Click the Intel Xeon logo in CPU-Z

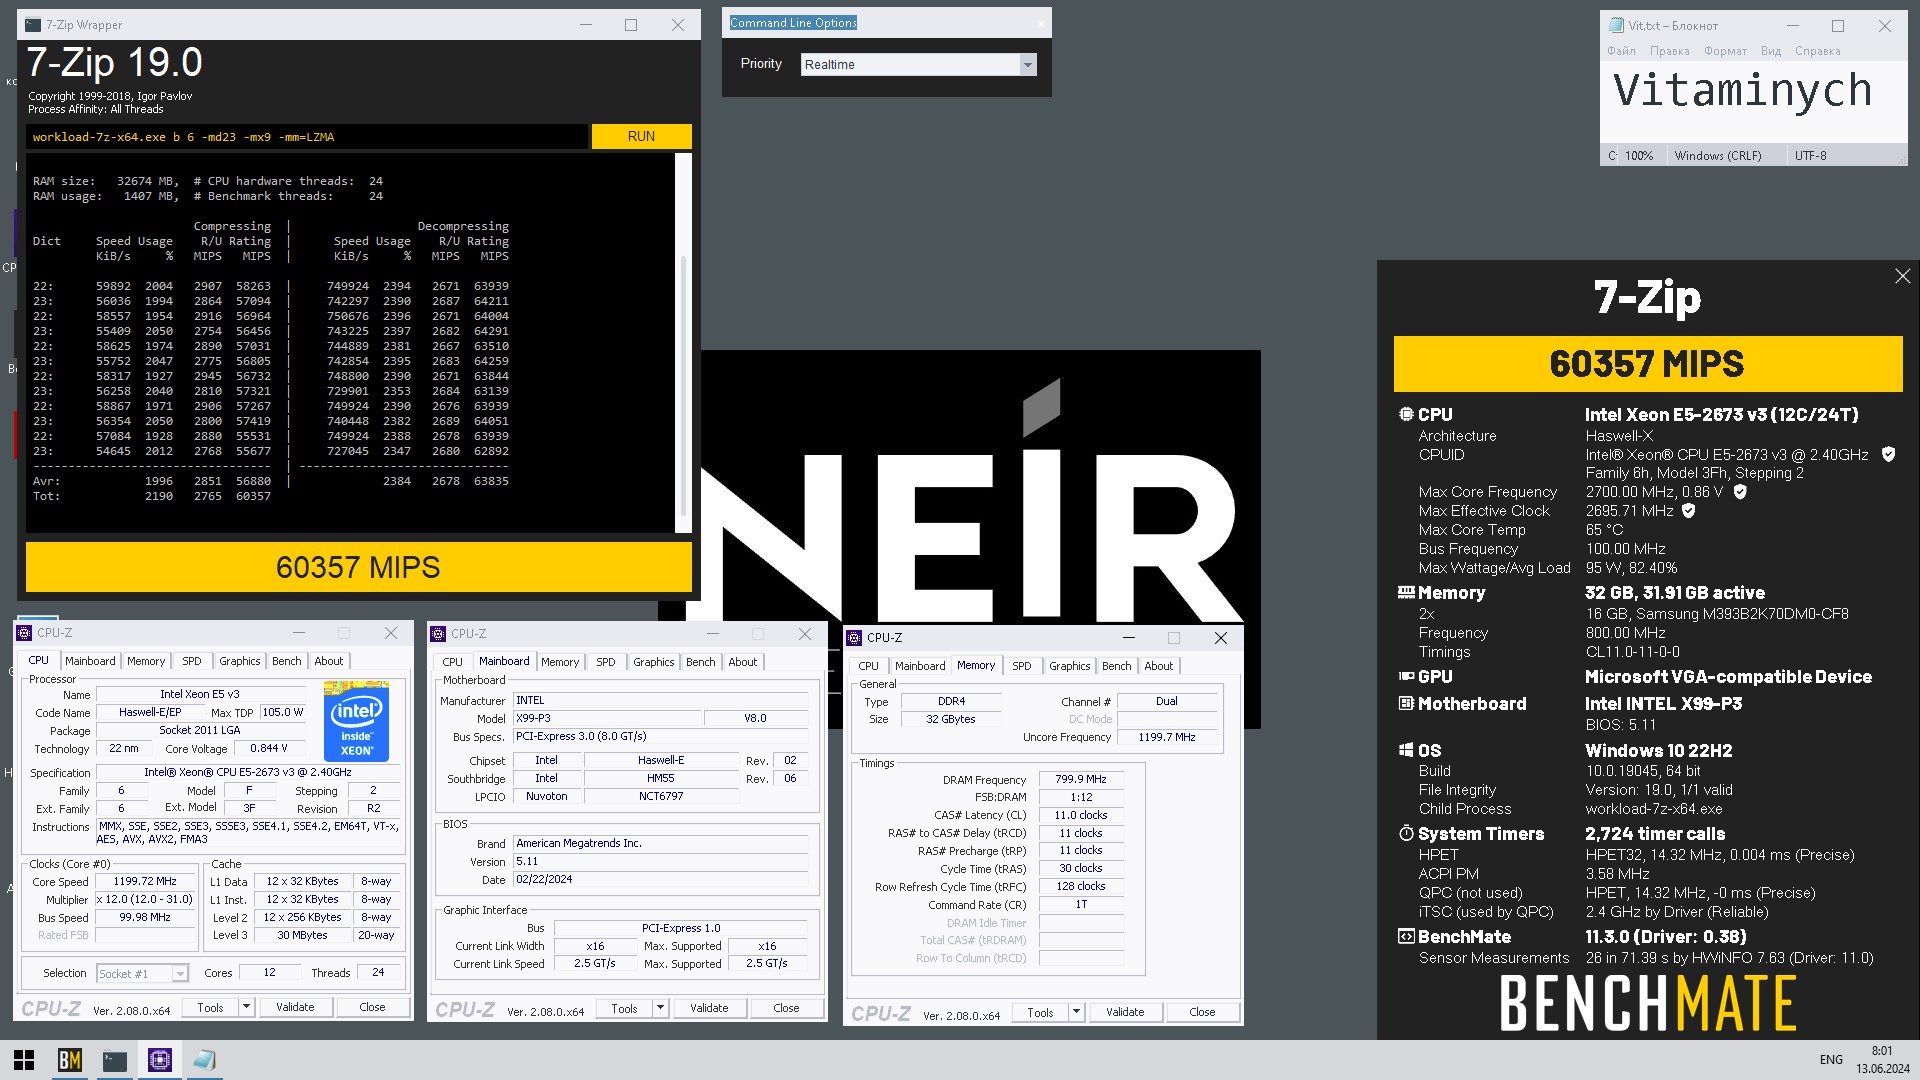click(x=357, y=721)
